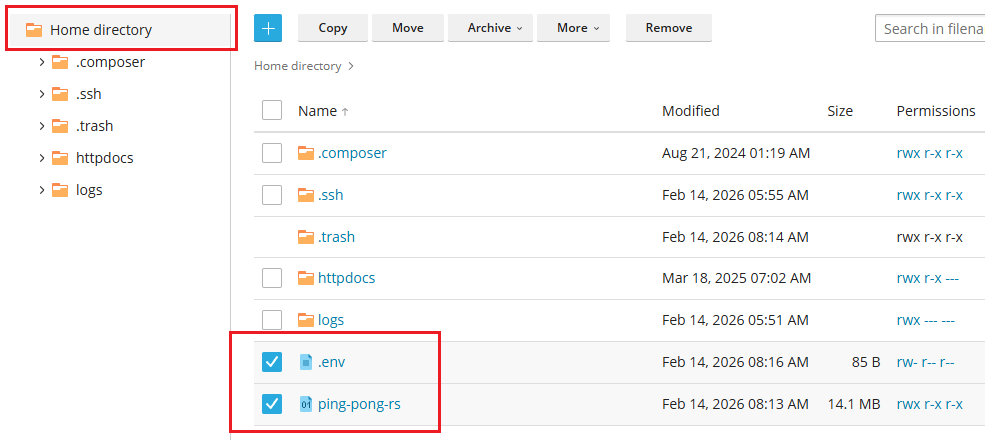Expand the .ssh folder in sidebar tree

(x=41, y=94)
